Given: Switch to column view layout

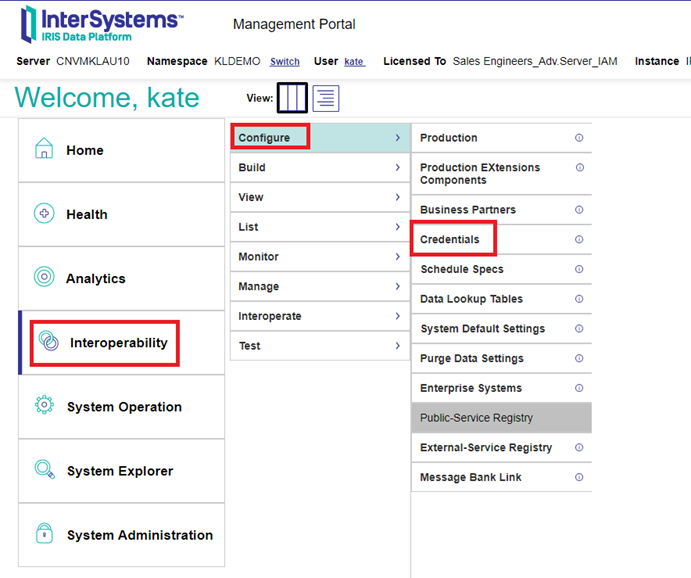Looking at the screenshot, I should tap(292, 98).
